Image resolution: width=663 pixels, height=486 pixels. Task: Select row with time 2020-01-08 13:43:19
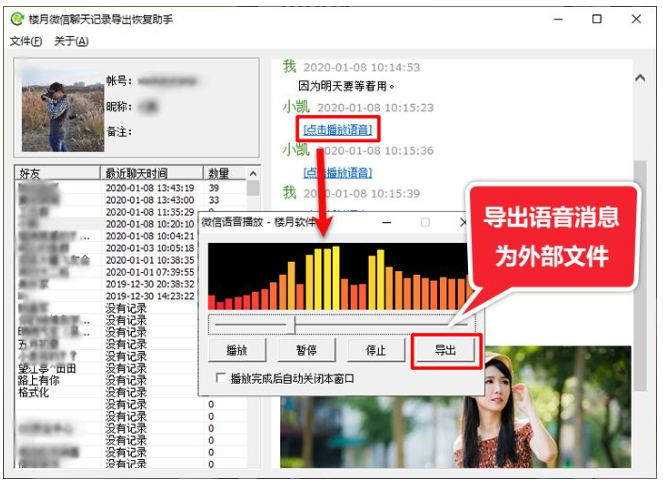pos(131,187)
